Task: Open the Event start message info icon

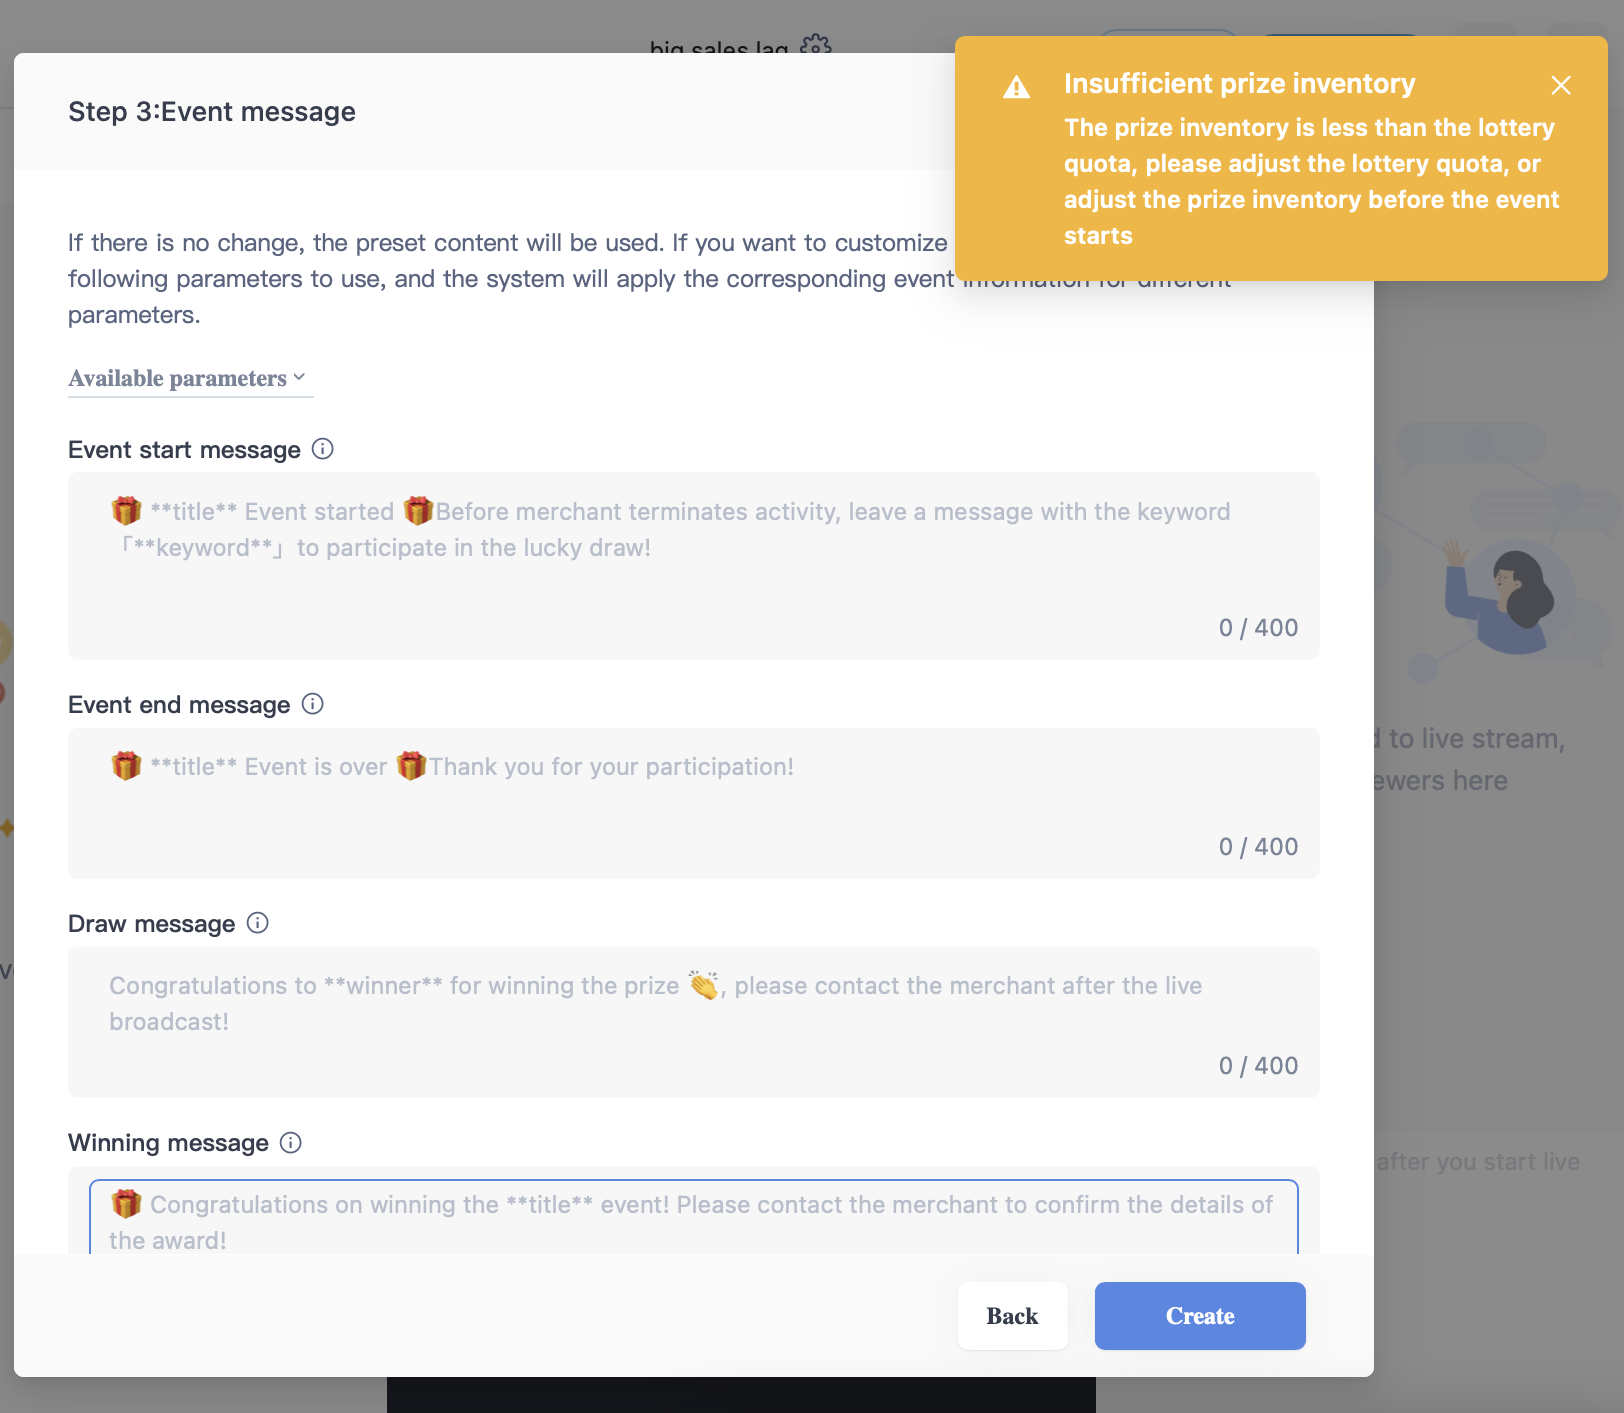Action: [322, 449]
